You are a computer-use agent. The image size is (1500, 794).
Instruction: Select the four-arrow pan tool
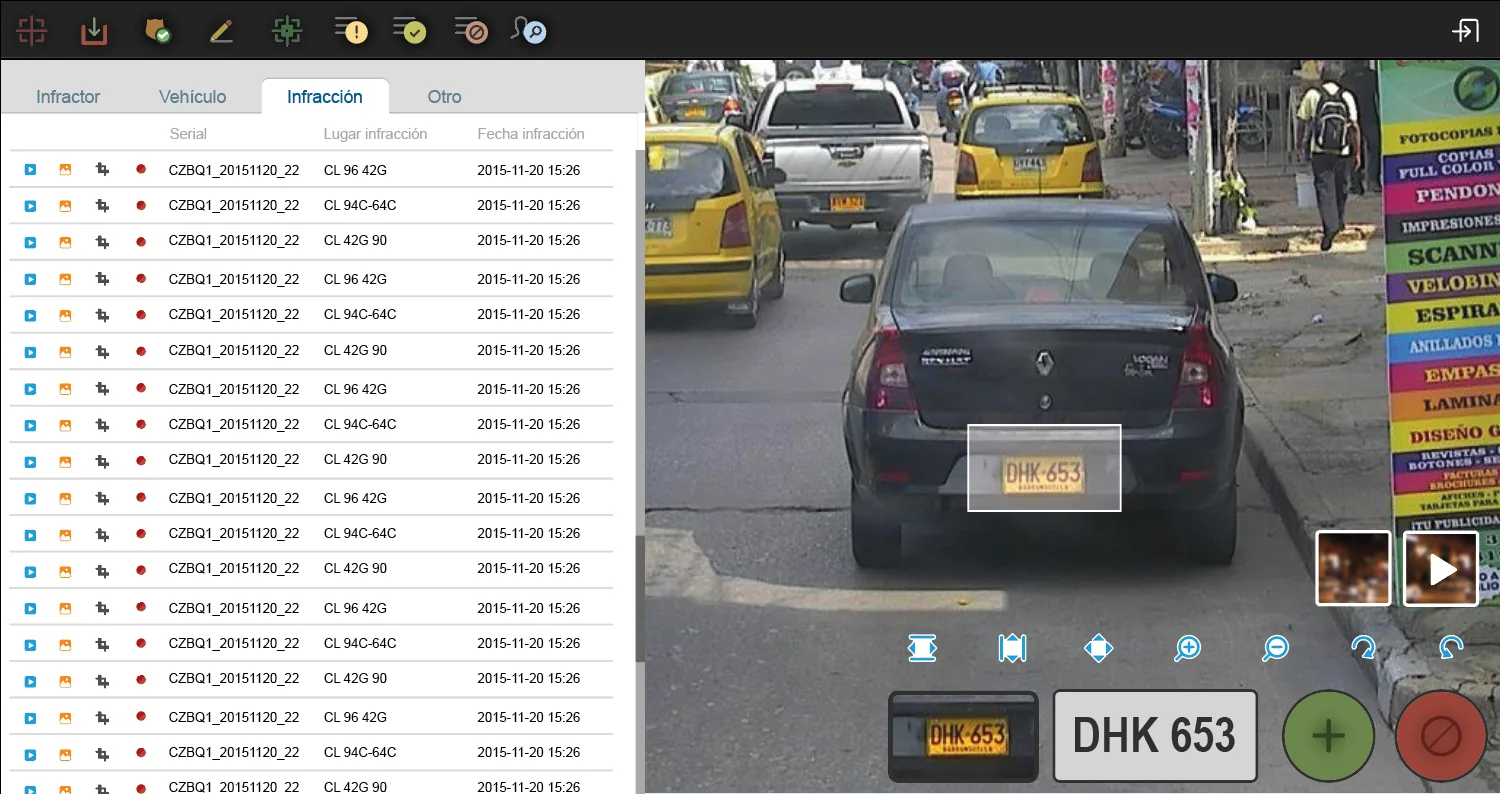click(1098, 648)
